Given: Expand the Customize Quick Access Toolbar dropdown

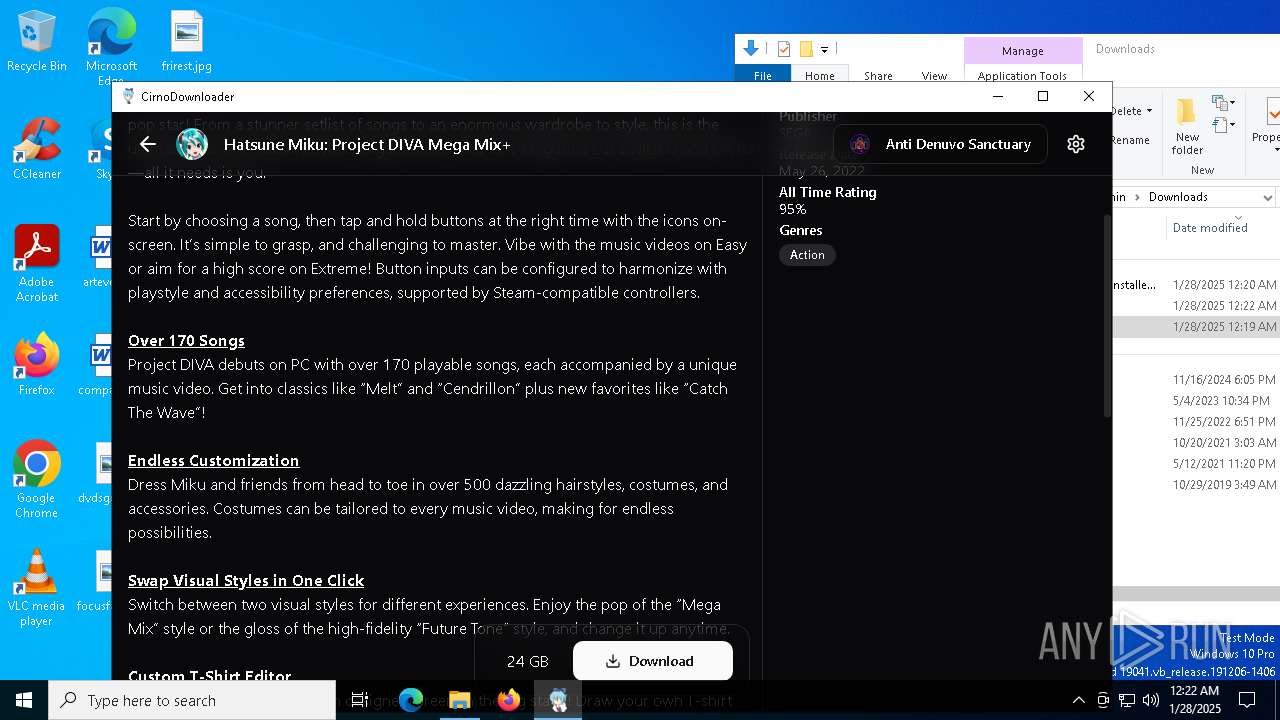Looking at the screenshot, I should 825,49.
